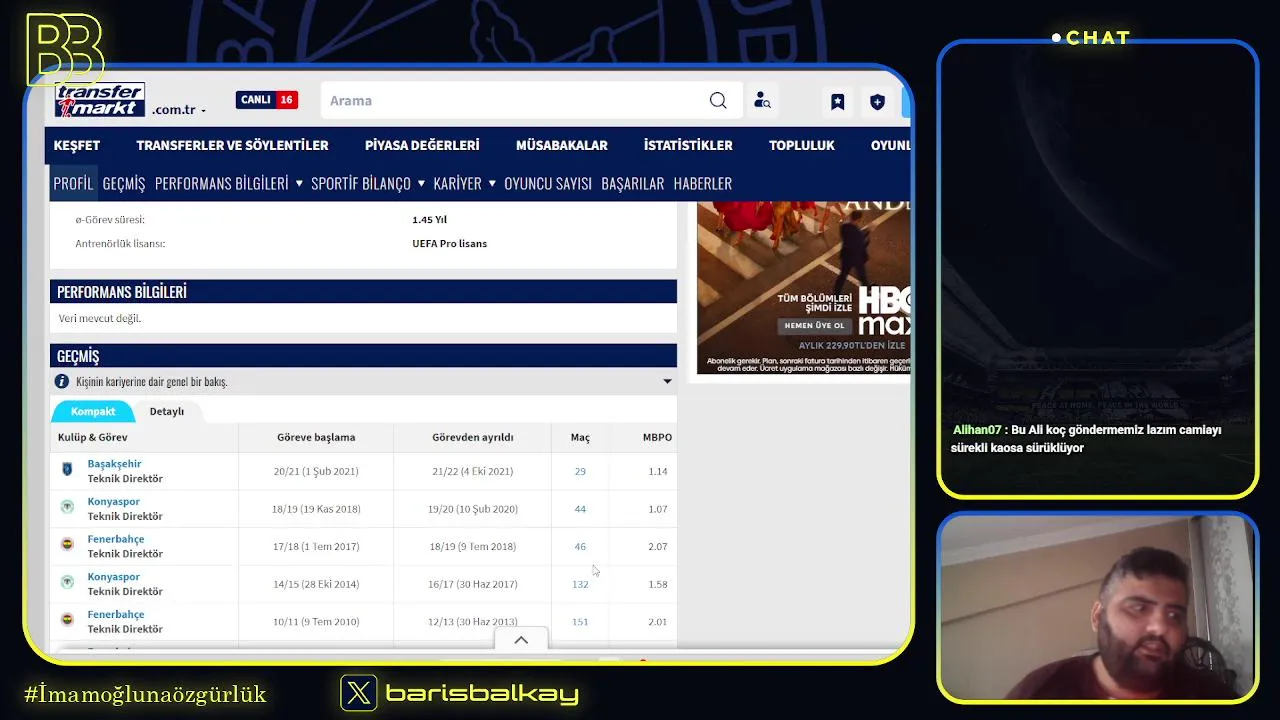This screenshot has height=720, width=1280.
Task: Select the GEÇMİŞ sub-navigation tab
Action: pos(124,183)
